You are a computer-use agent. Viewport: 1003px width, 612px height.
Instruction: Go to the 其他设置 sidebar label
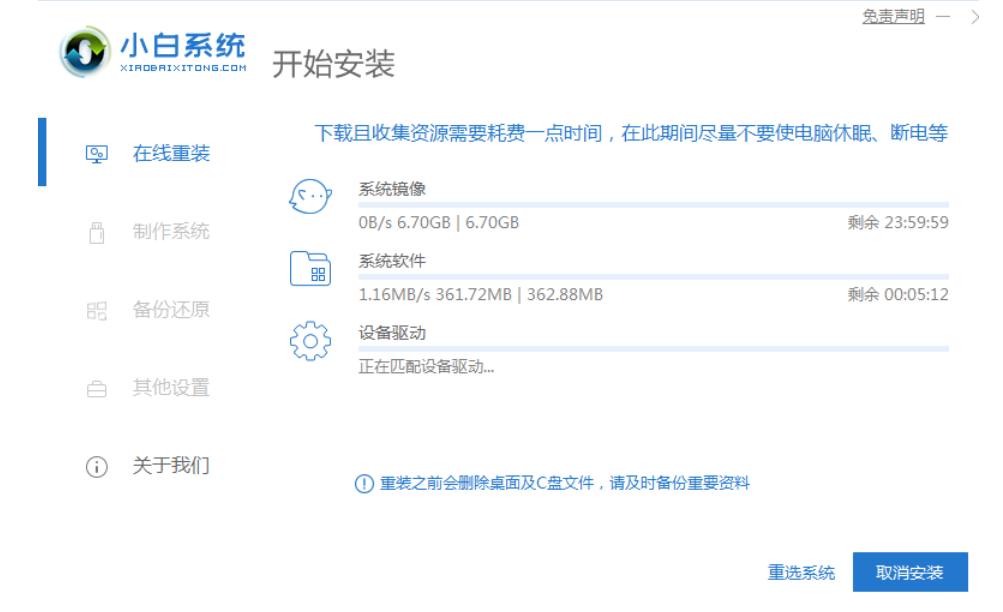pos(171,388)
